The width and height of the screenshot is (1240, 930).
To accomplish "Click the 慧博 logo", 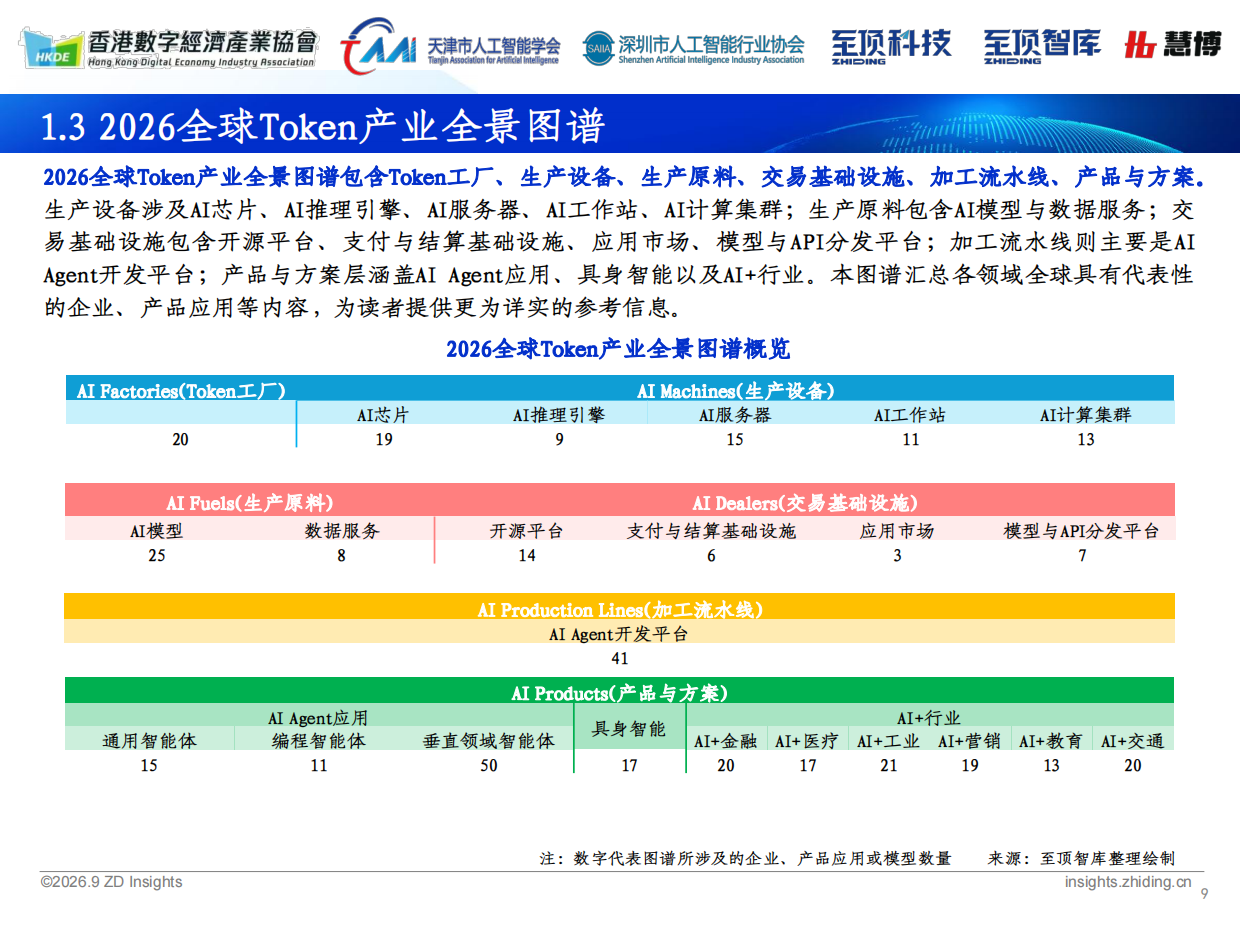I will (1173, 44).
